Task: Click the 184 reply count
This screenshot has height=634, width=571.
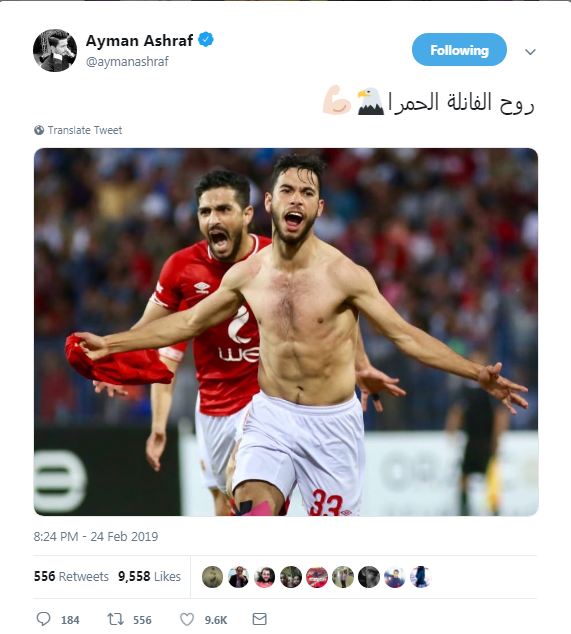Action: point(70,620)
